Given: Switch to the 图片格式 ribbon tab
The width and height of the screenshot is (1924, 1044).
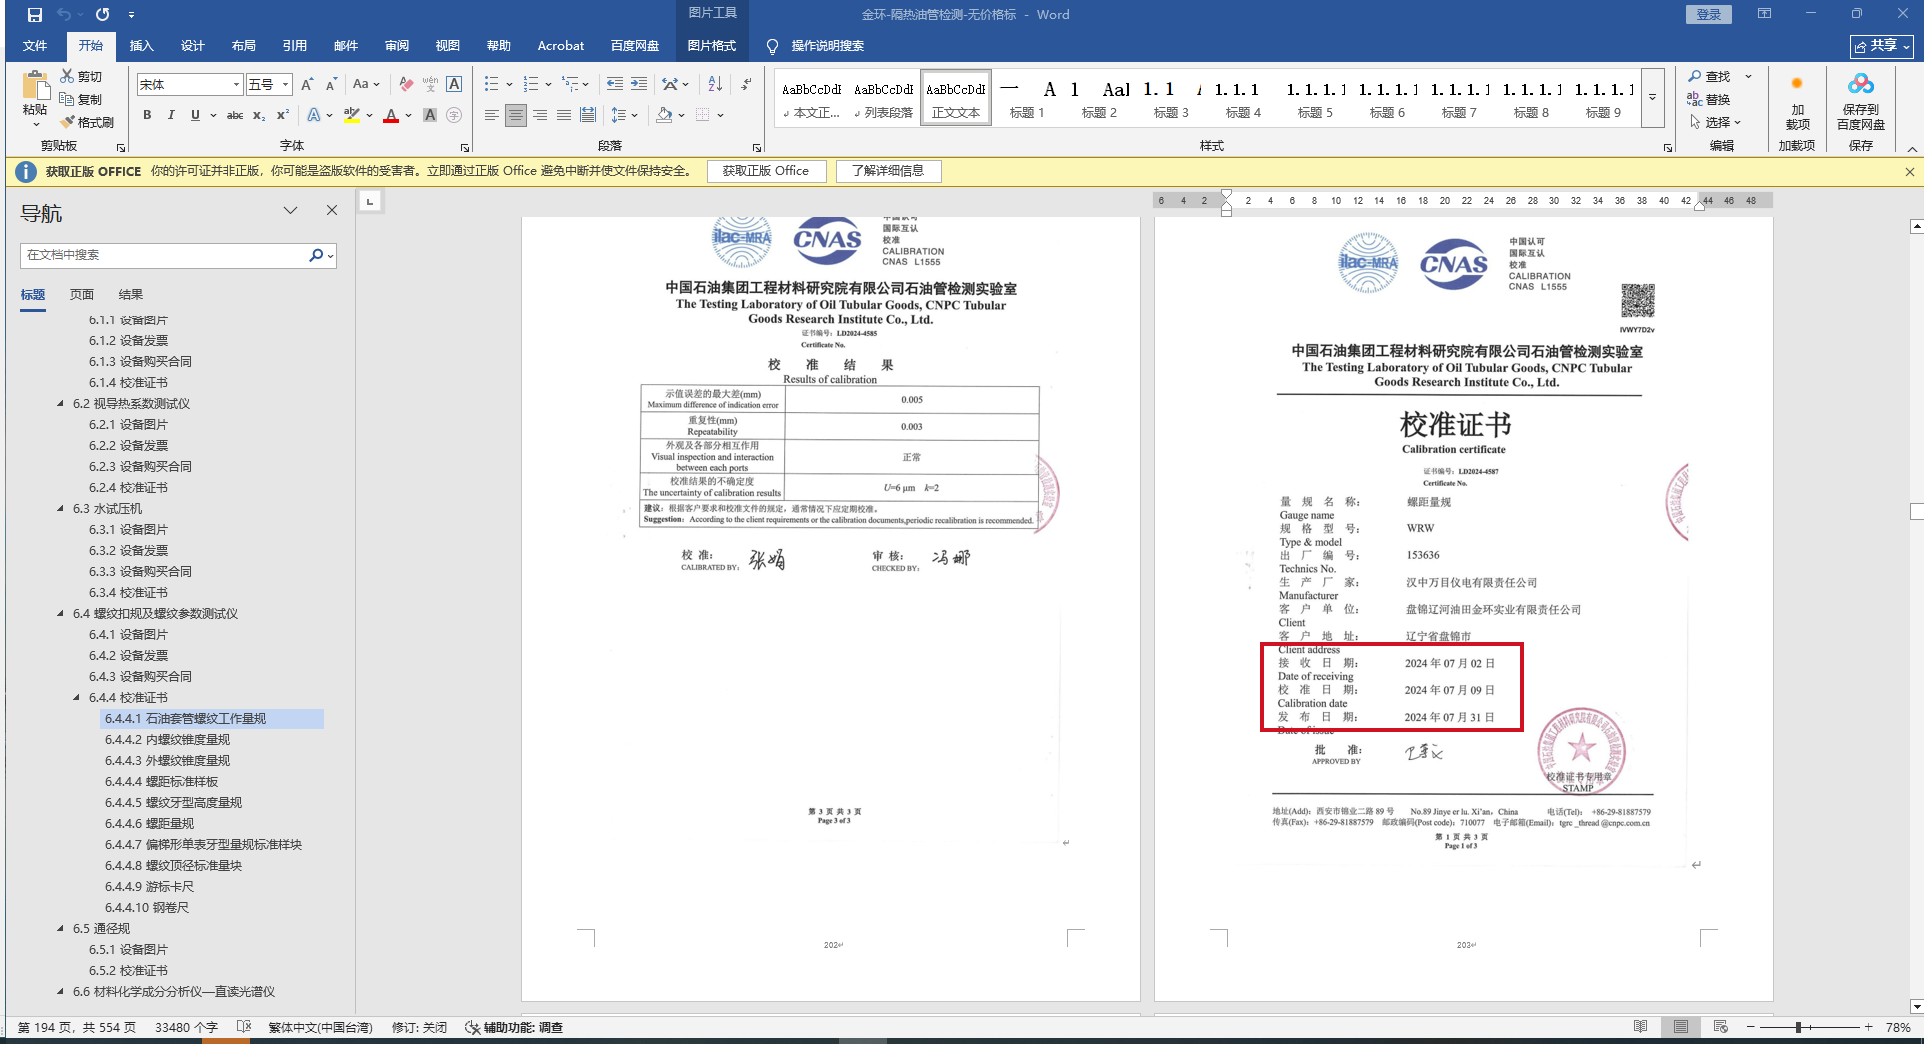Looking at the screenshot, I should [712, 46].
